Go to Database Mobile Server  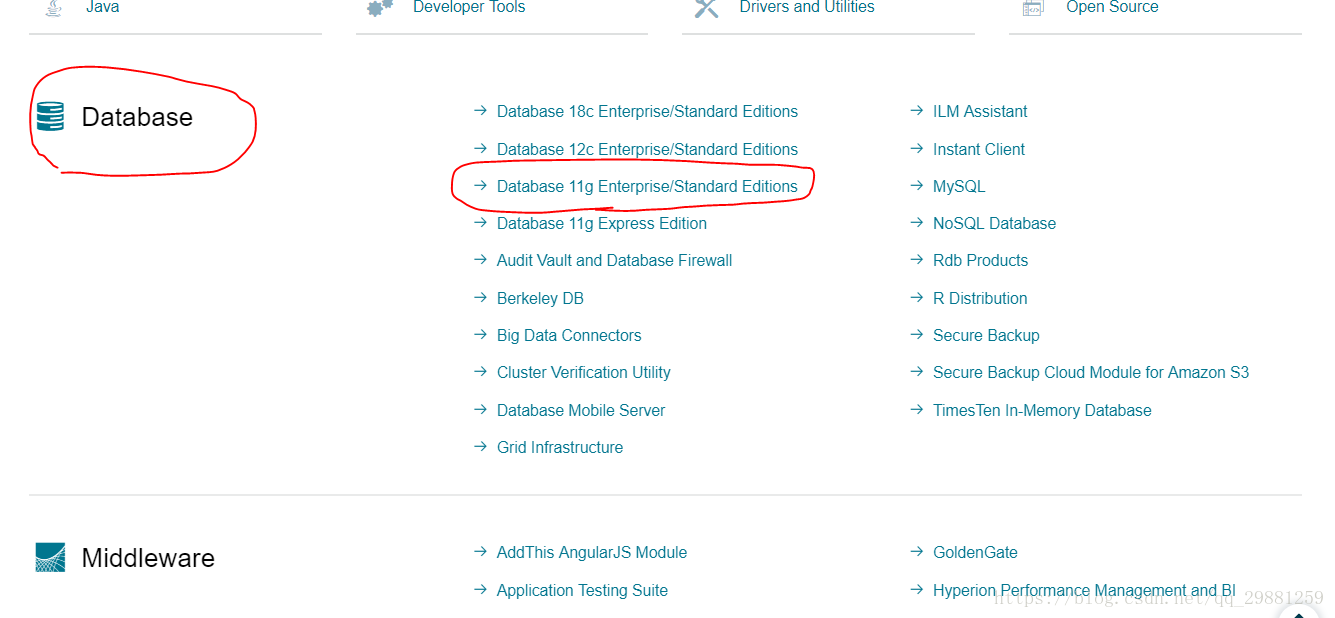pos(581,410)
